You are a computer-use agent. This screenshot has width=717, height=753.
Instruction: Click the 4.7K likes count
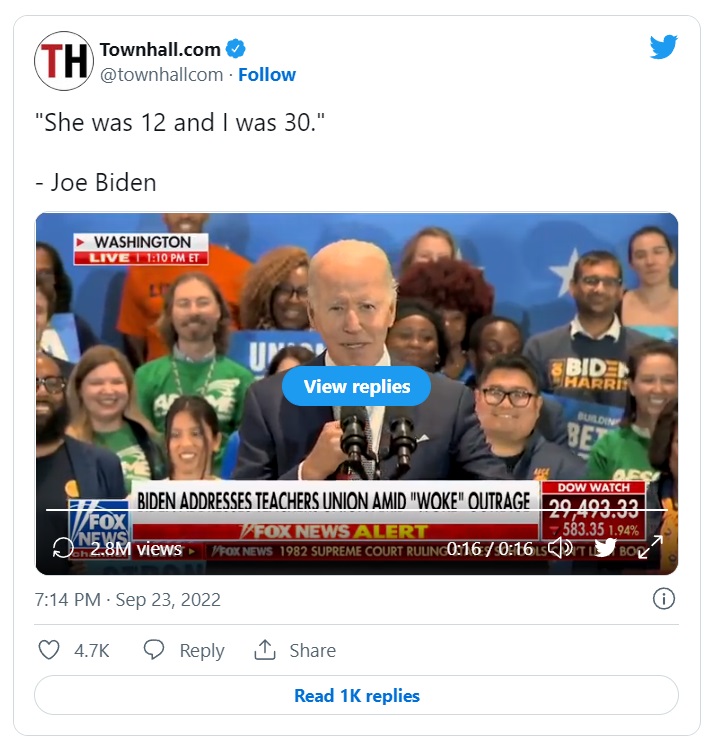(92, 651)
